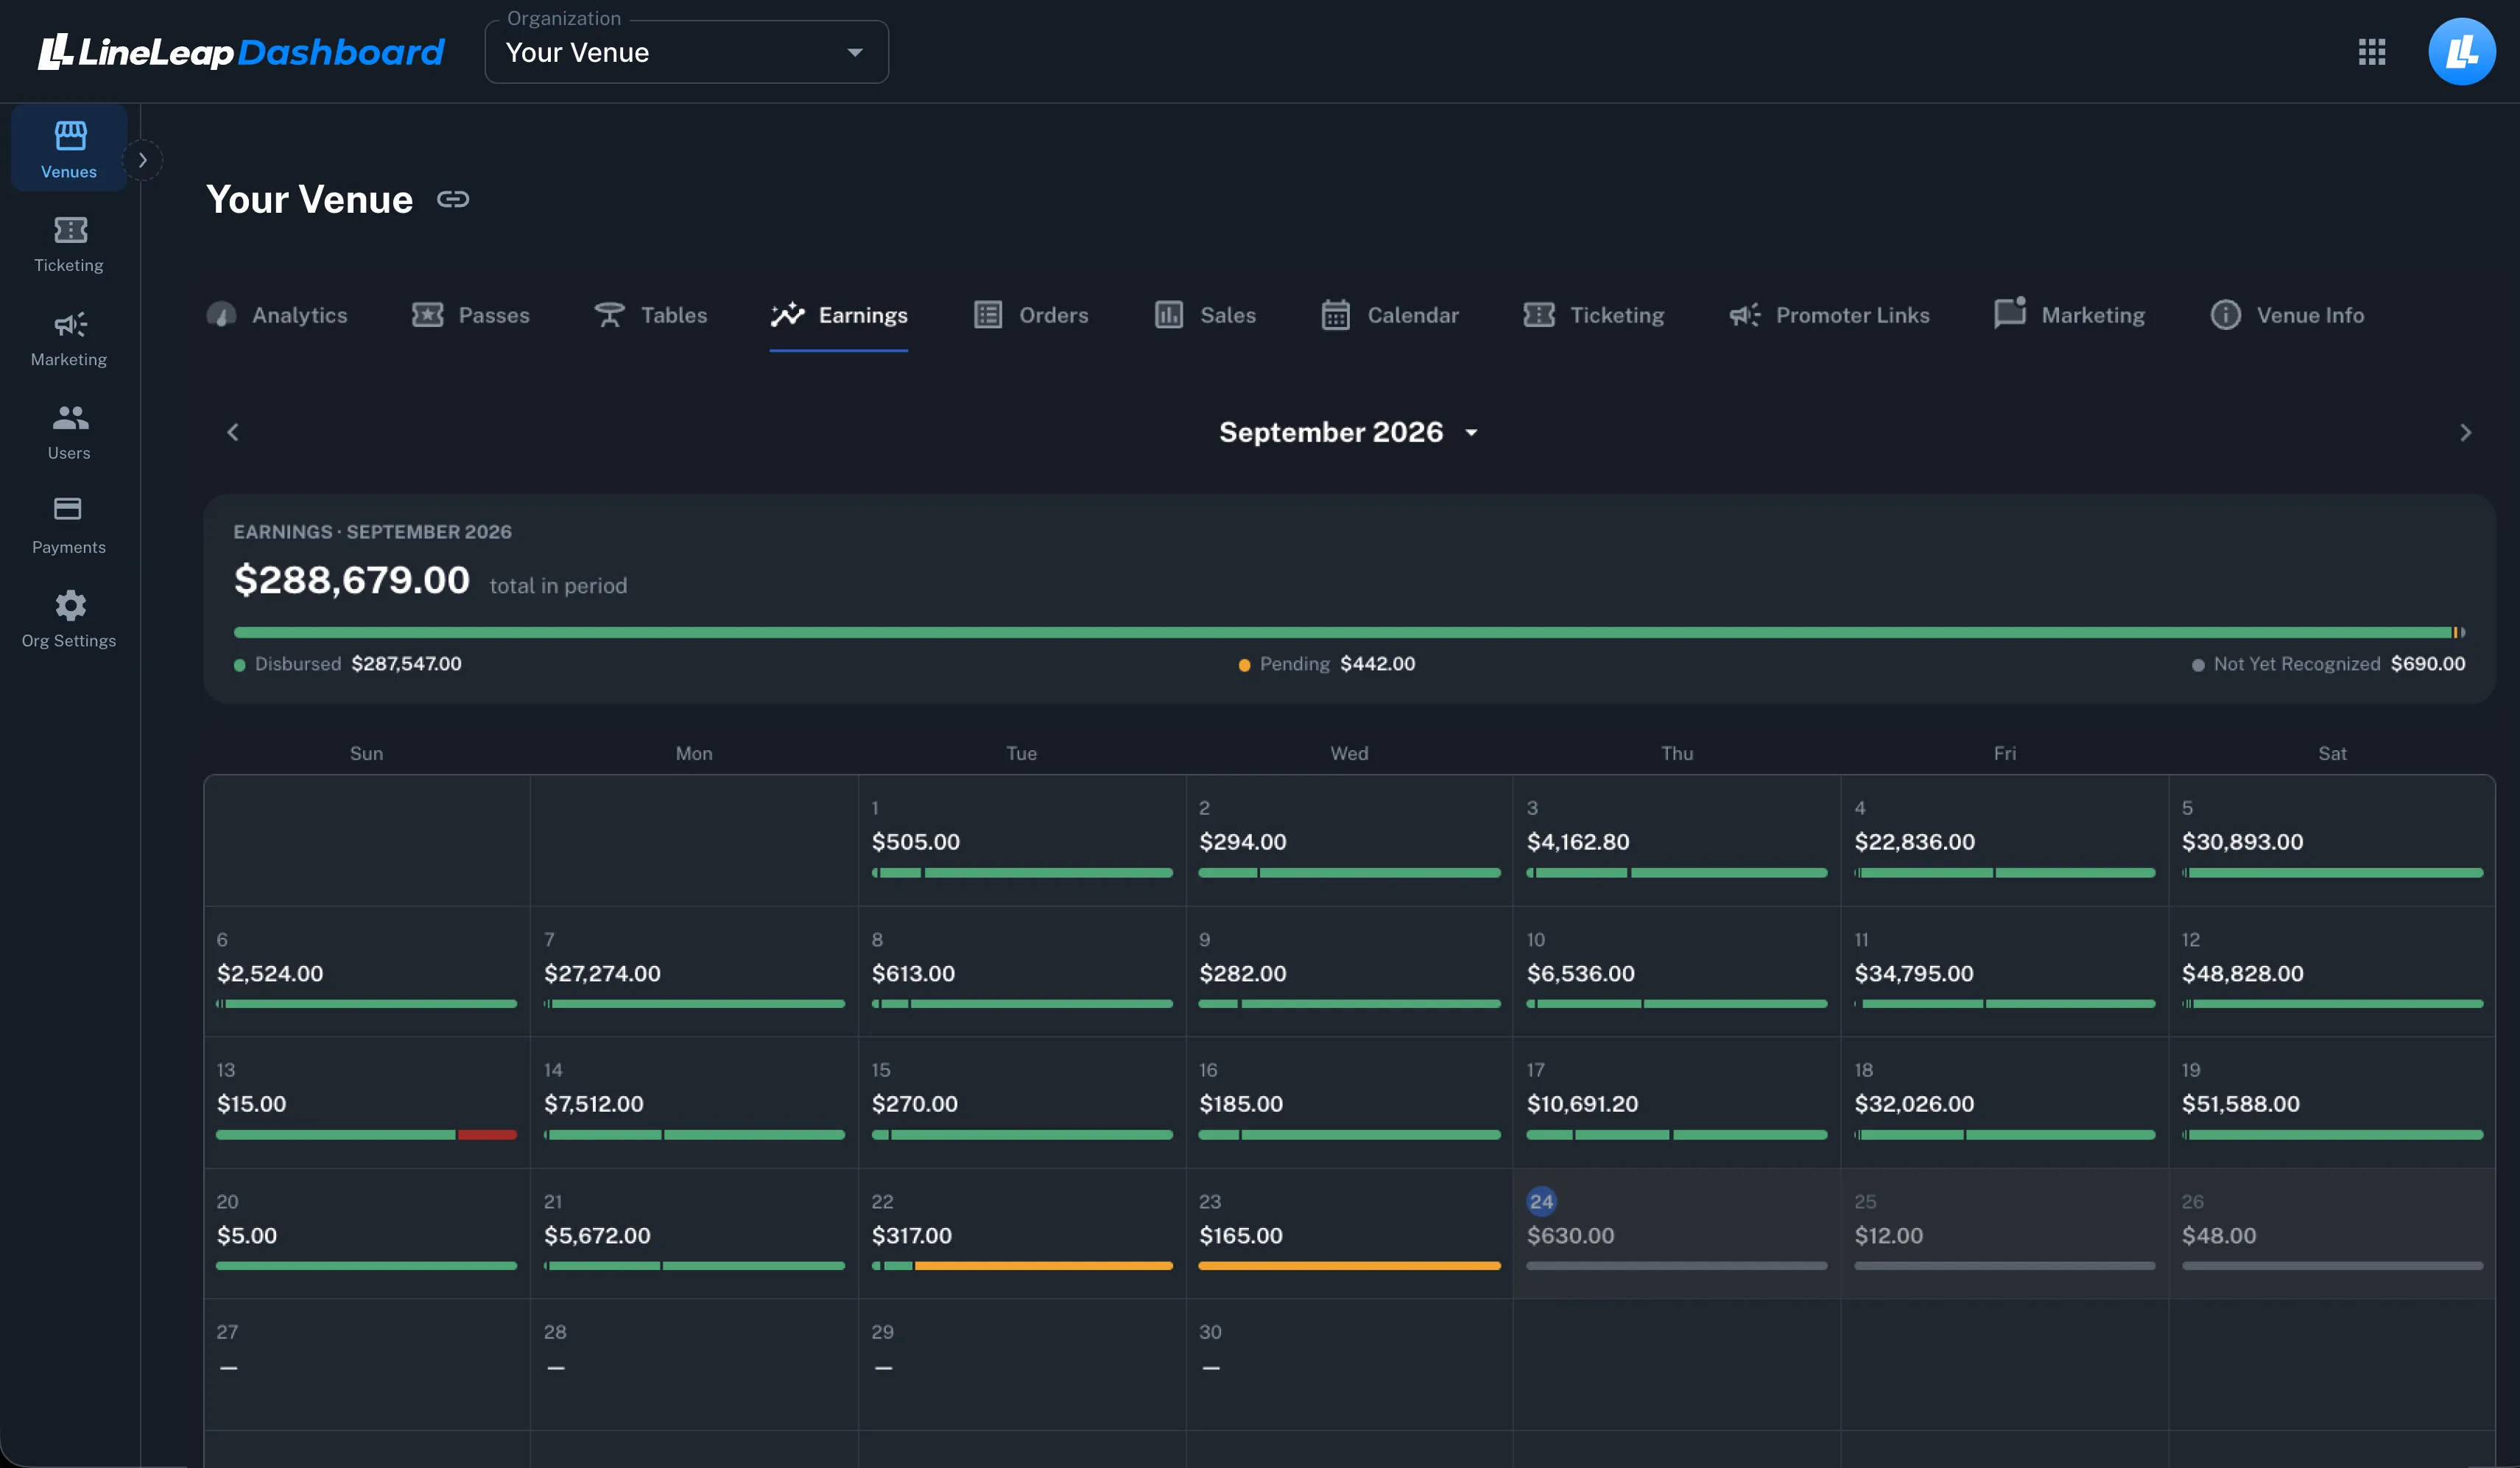The image size is (2520, 1468).
Task: Open September 5 earnings $30,893.00
Action: [2332, 841]
